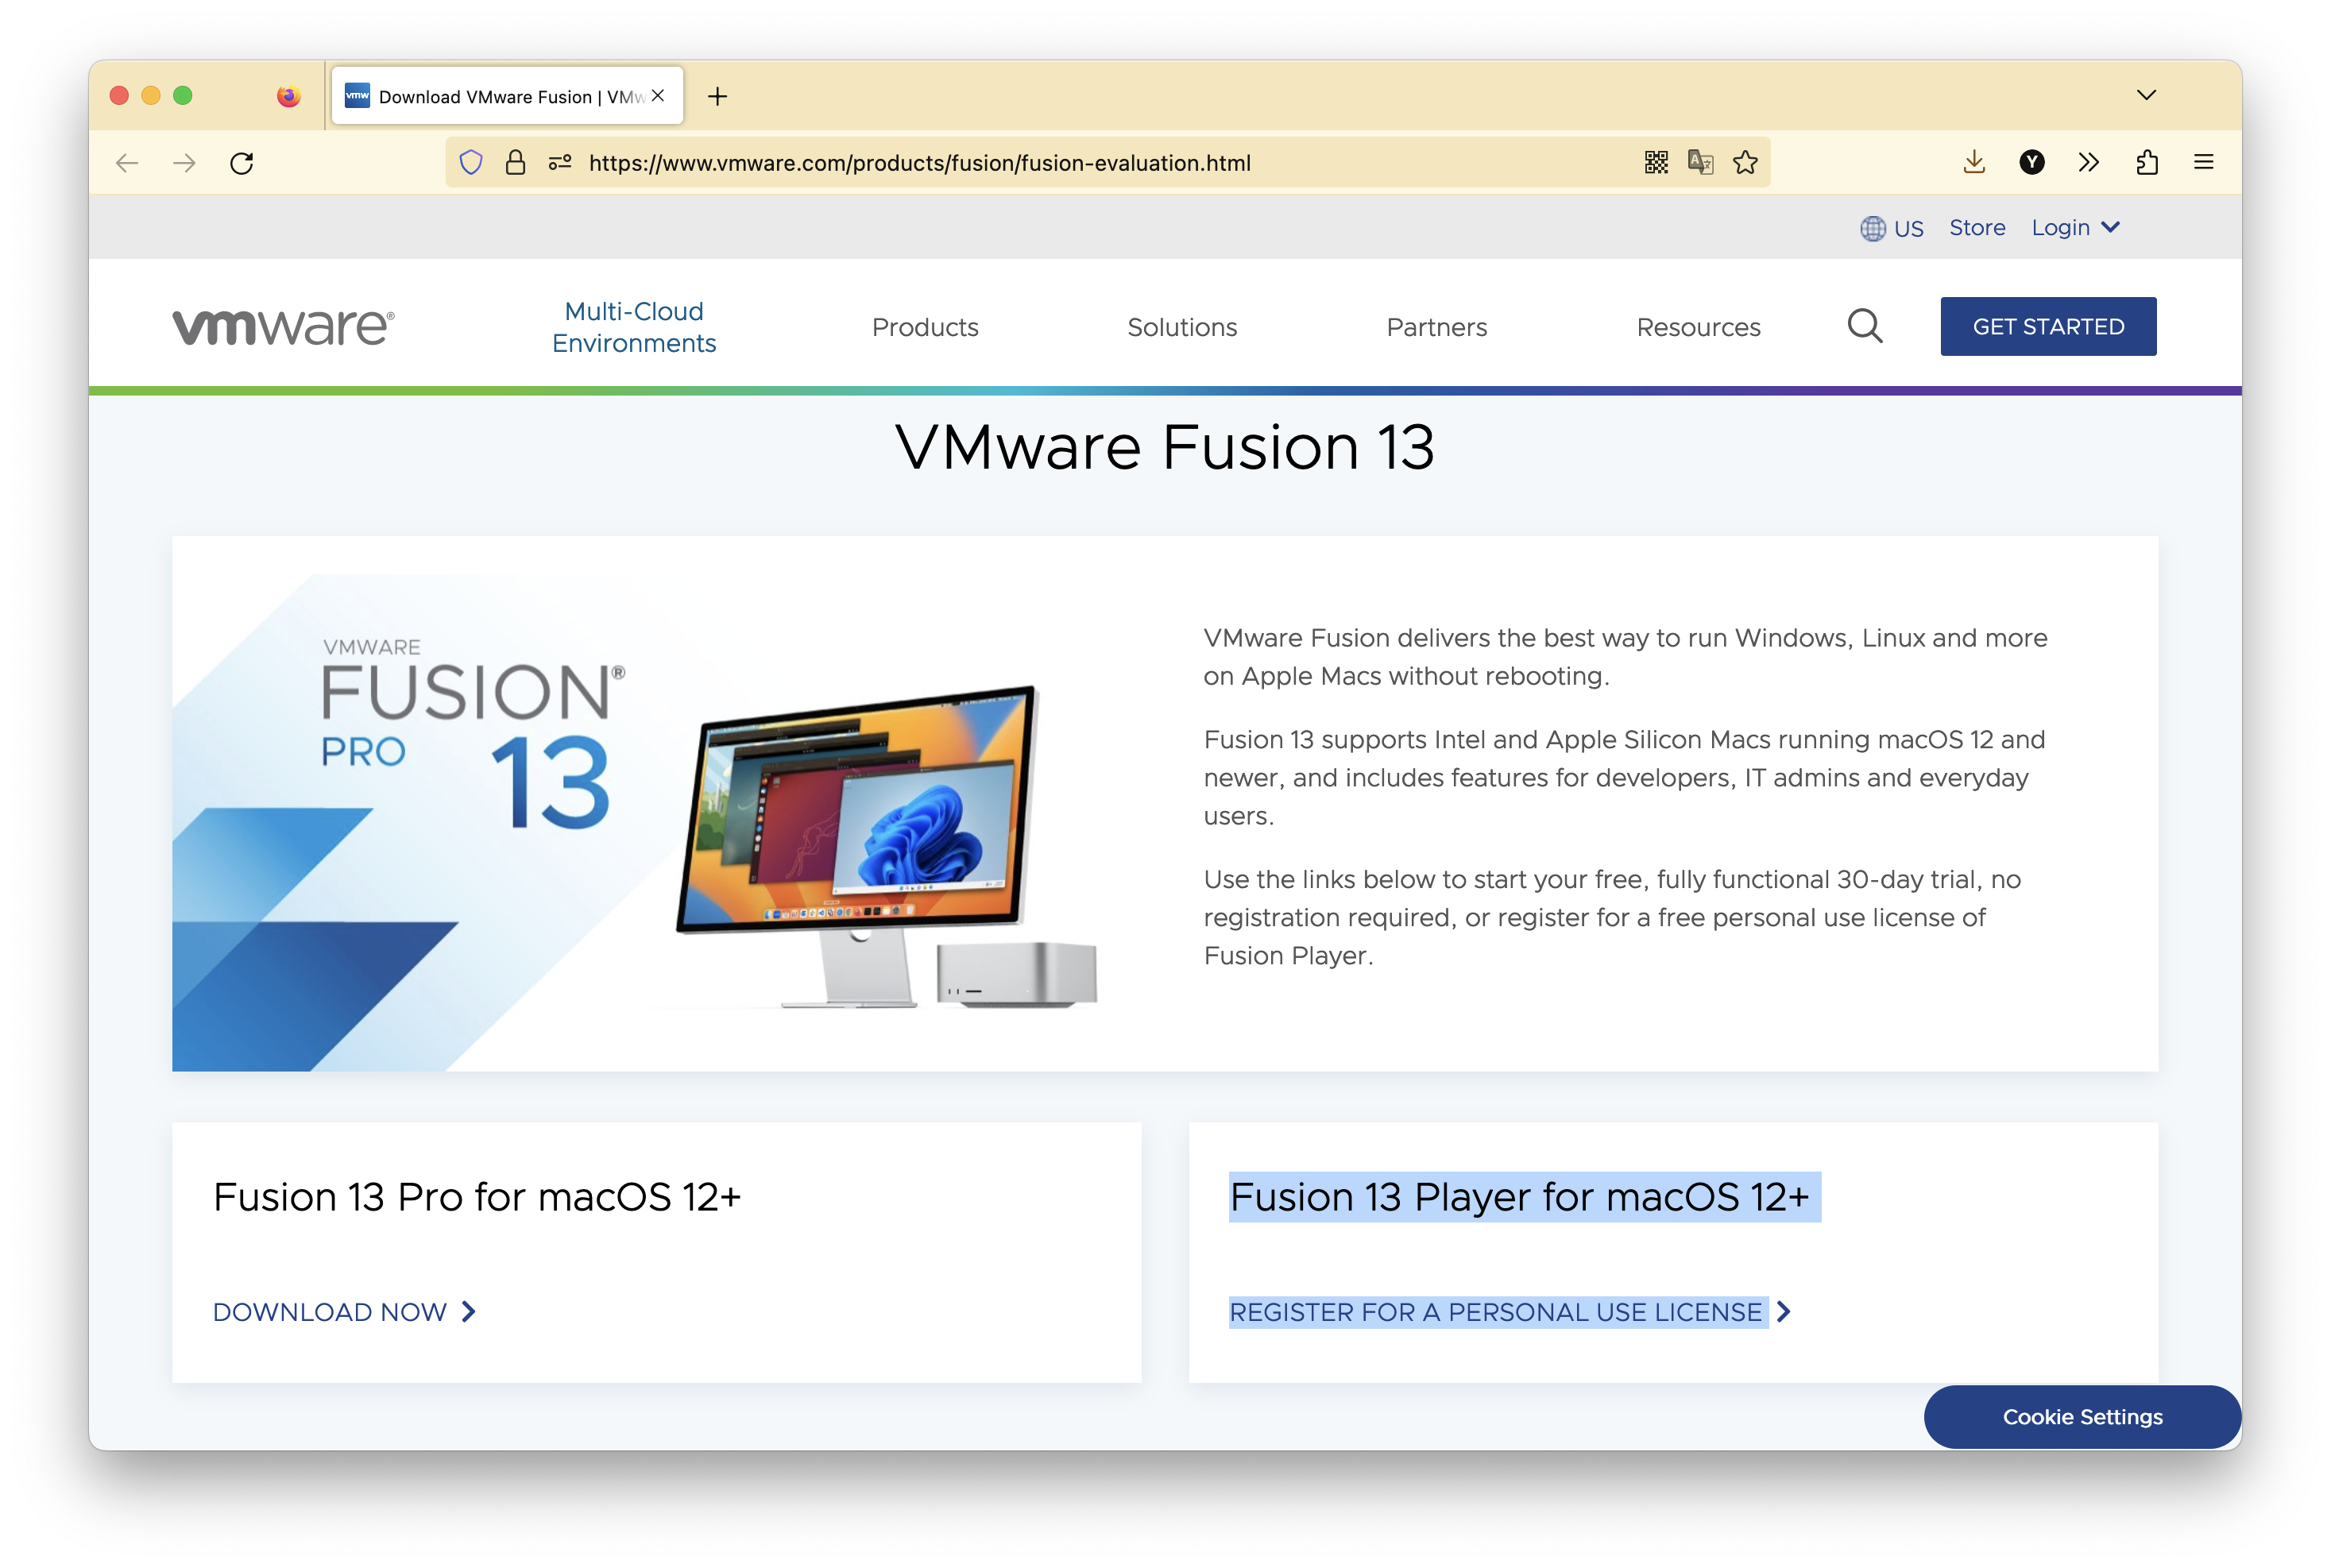Click the translate page icon

click(x=1700, y=163)
